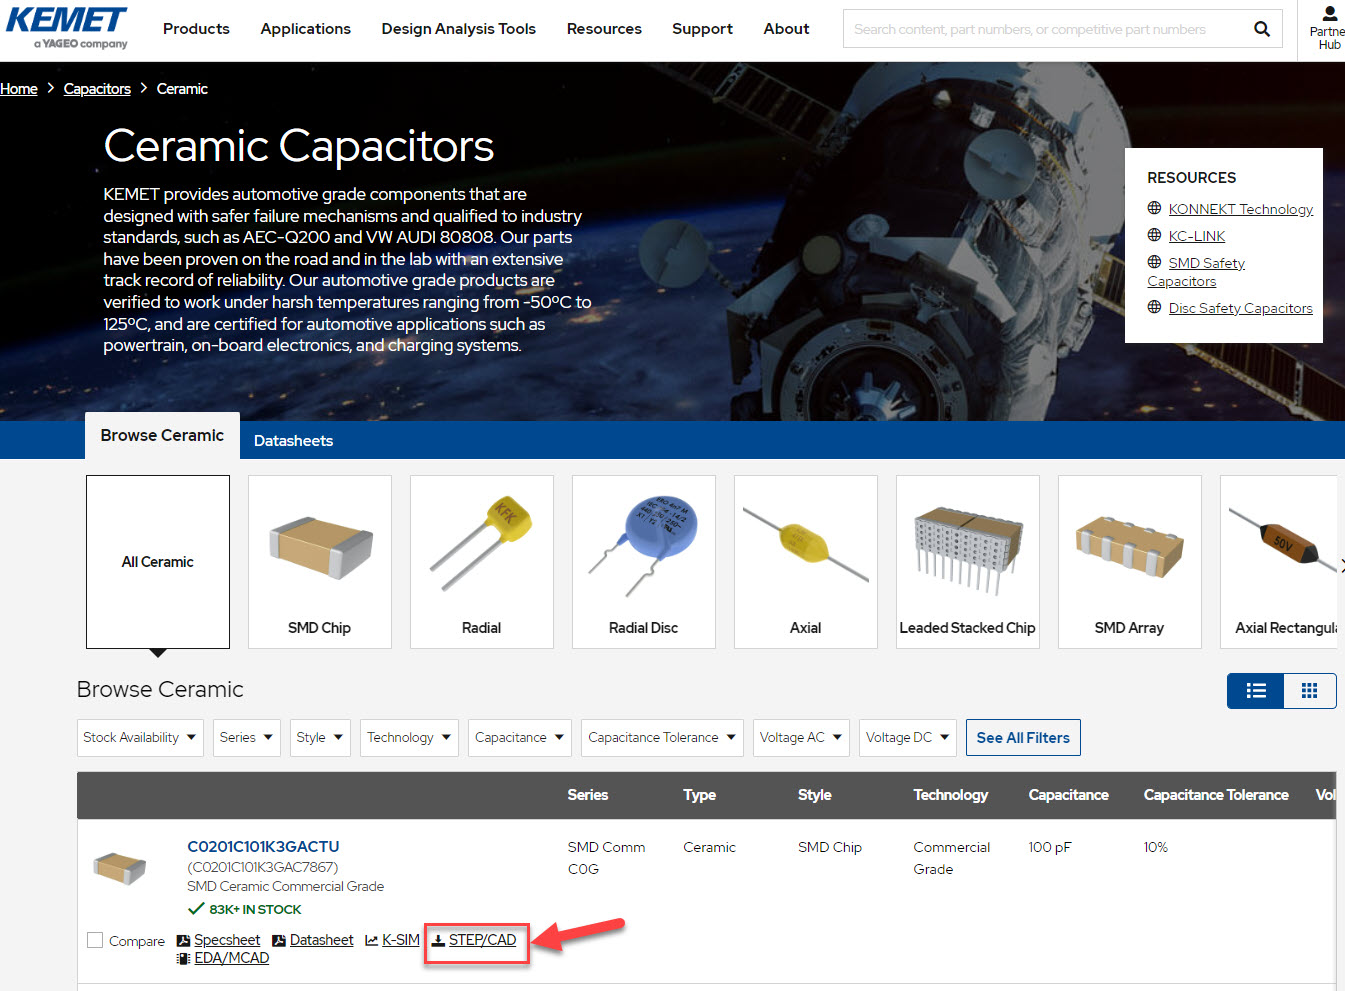Click the part number search field
1345x991 pixels.
click(x=1045, y=29)
